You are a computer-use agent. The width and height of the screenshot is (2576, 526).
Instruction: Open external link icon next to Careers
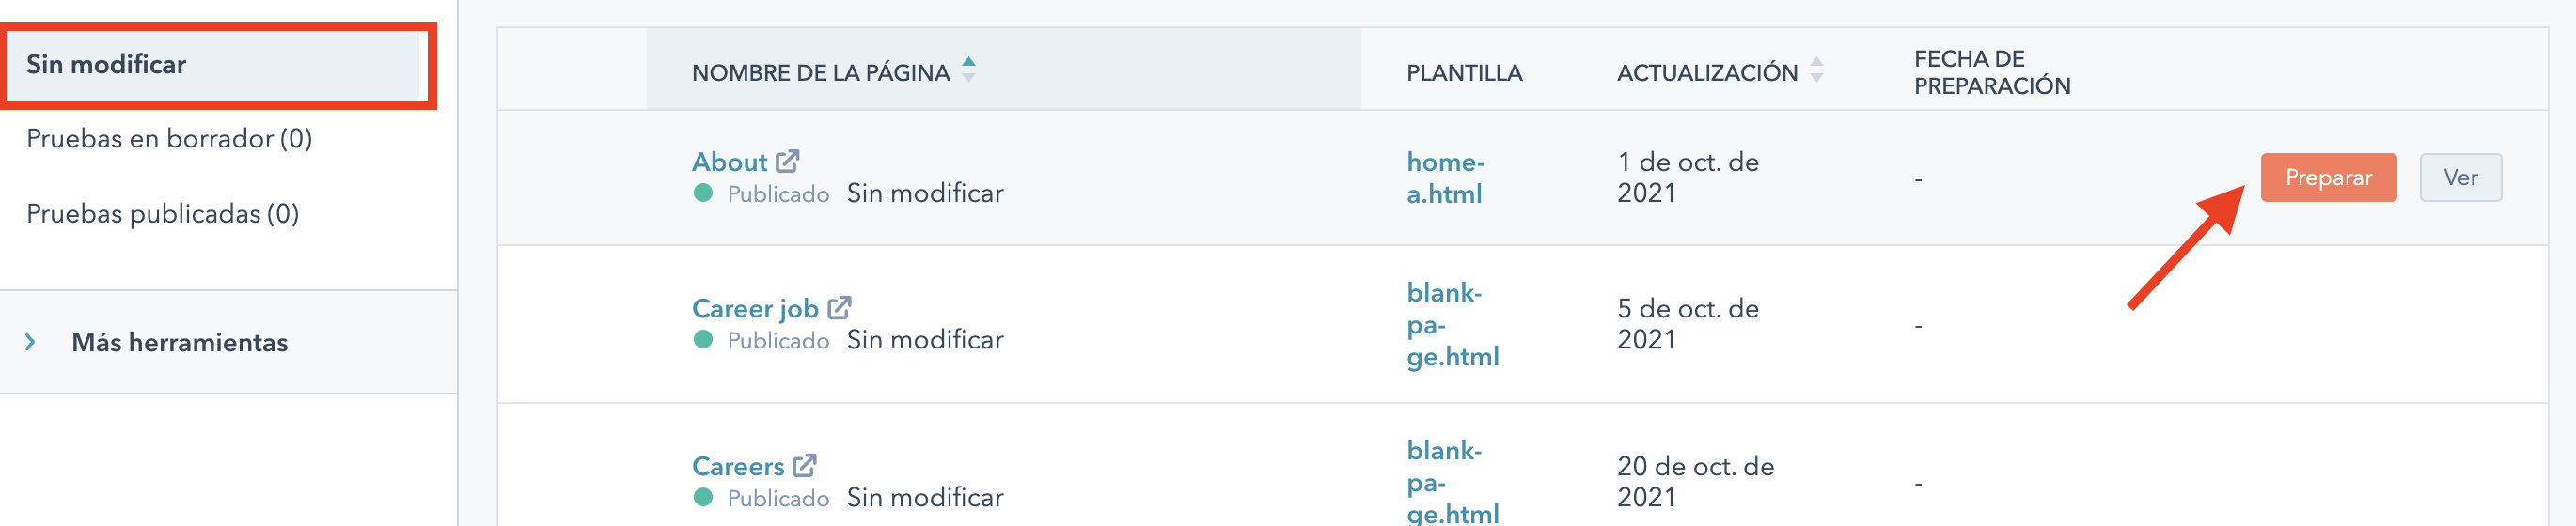pyautogui.click(x=805, y=465)
